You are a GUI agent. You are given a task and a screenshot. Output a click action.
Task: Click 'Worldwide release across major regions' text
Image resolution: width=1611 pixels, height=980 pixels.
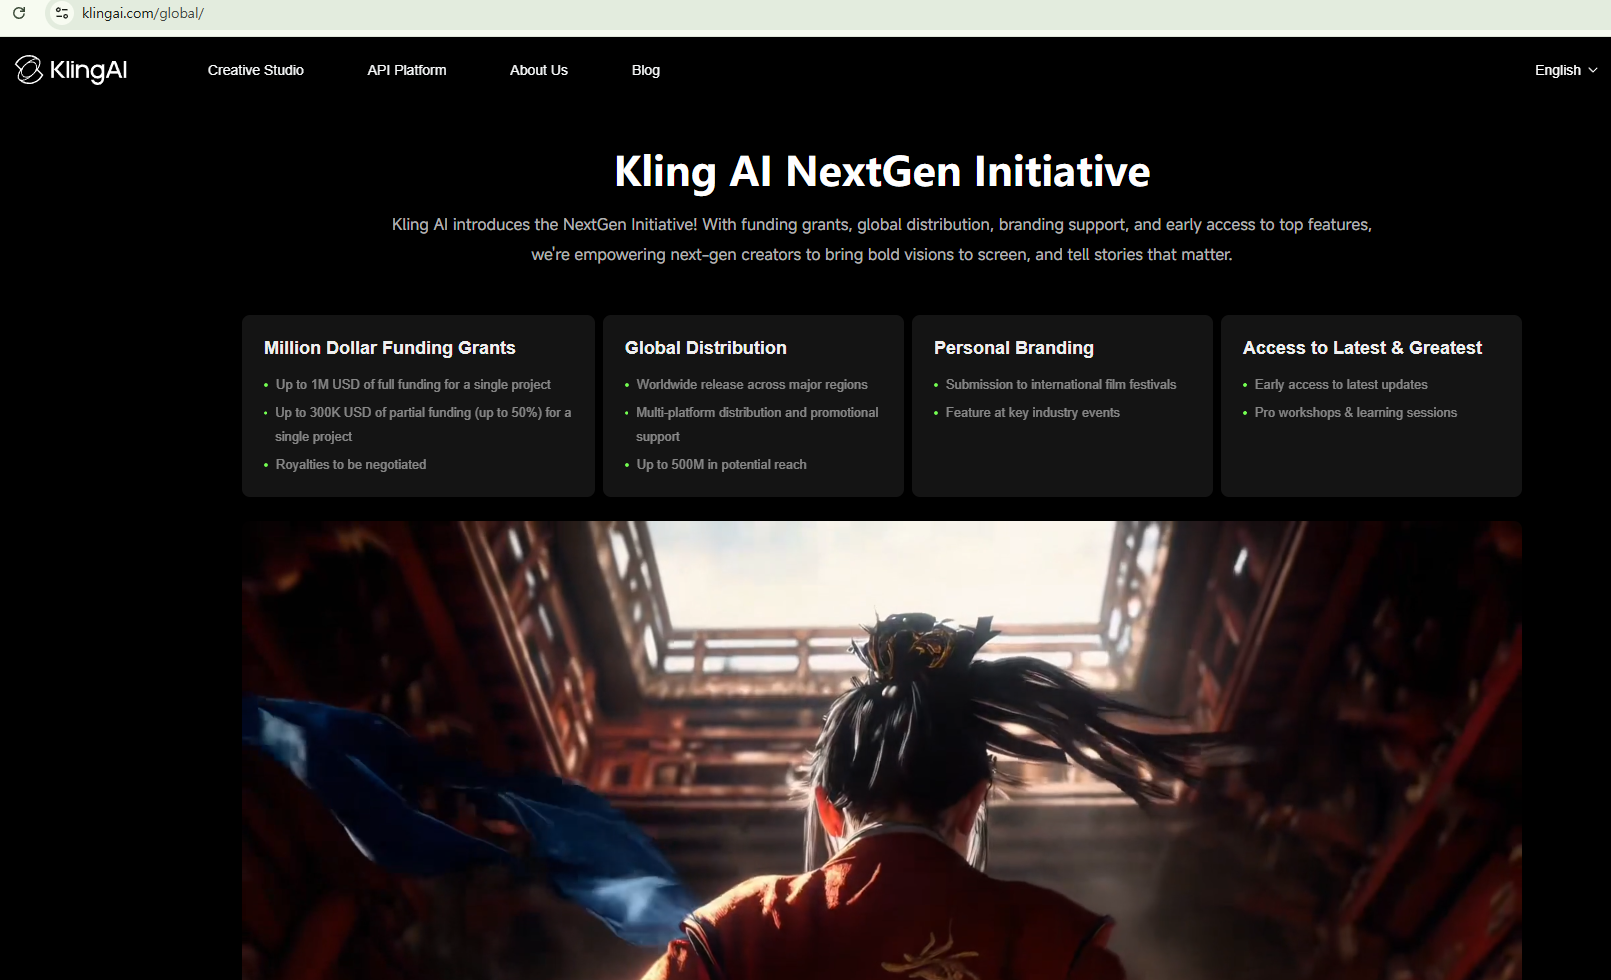(x=752, y=385)
